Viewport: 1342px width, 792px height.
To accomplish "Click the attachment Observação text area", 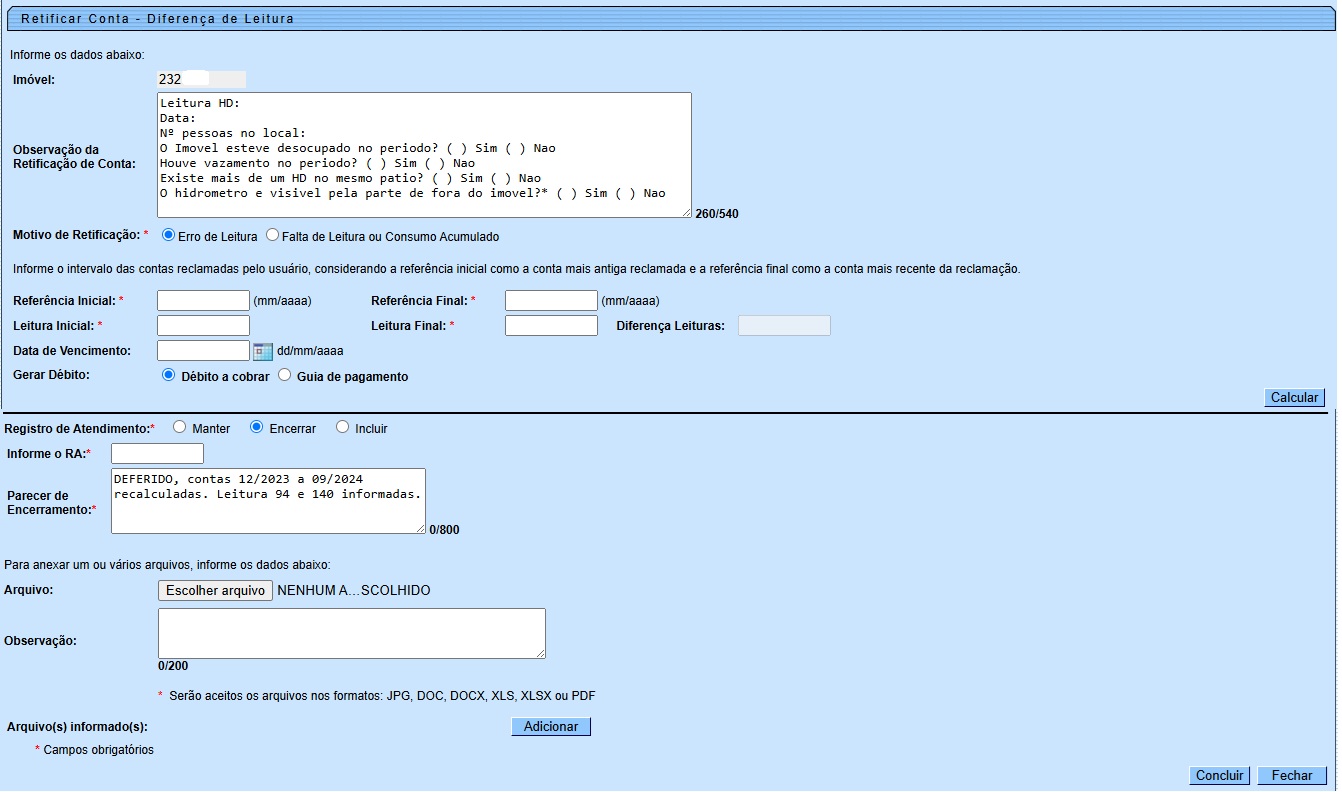I will pyautogui.click(x=351, y=633).
